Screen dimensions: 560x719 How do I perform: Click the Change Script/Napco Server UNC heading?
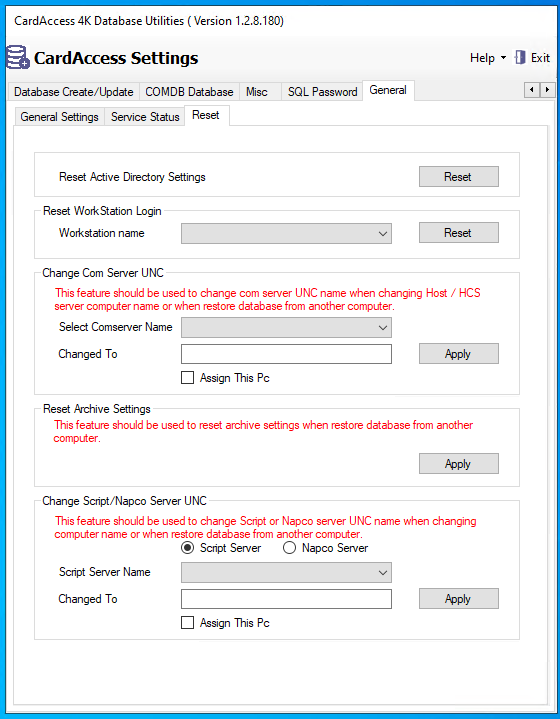[124, 501]
